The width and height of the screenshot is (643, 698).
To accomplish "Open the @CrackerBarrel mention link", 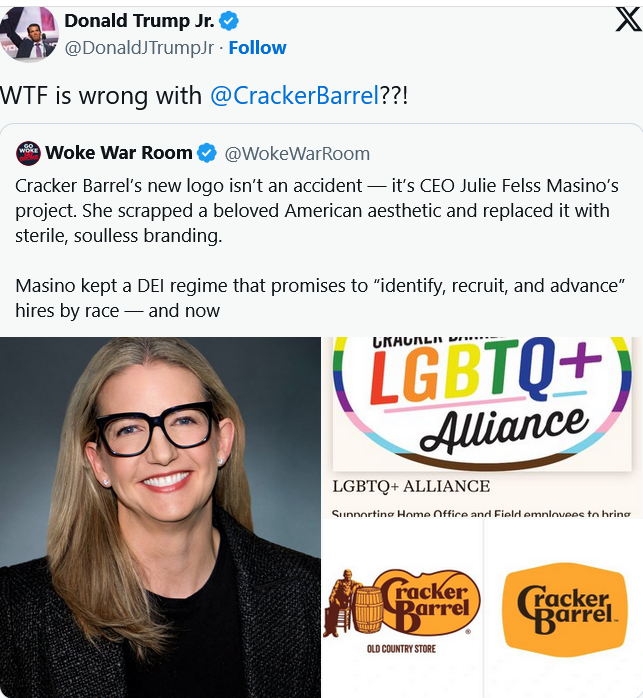I will (294, 96).
